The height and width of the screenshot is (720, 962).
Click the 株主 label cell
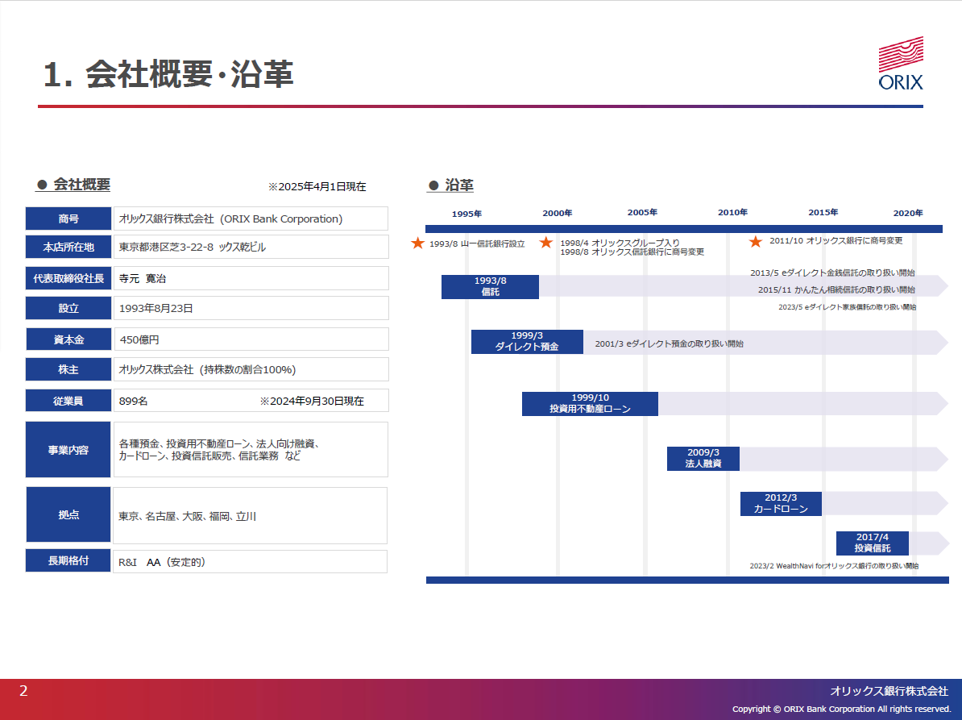pyautogui.click(x=68, y=370)
